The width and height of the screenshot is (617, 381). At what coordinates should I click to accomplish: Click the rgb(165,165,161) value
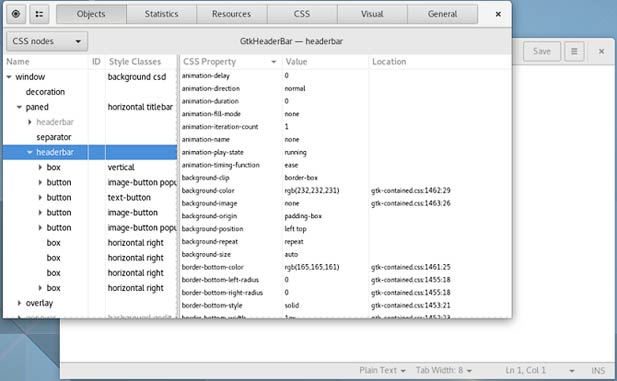312,267
